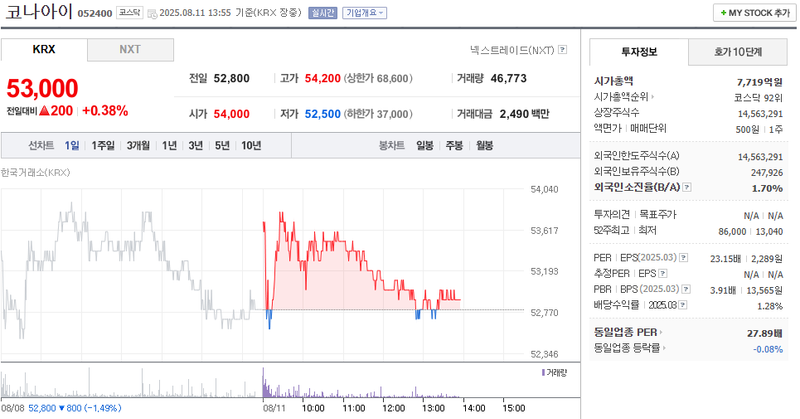Select the 1년 chart period

(x=169, y=145)
